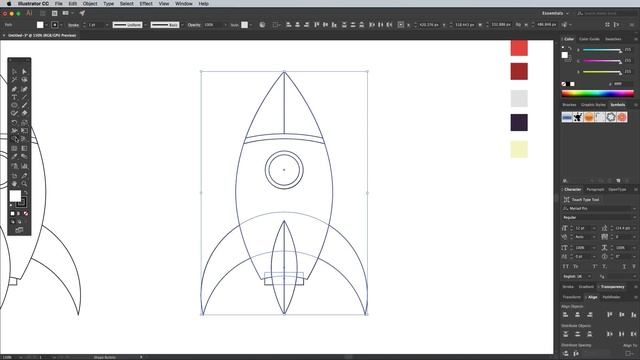The image size is (640, 360).
Task: Select the Pen tool
Action: click(x=14, y=89)
